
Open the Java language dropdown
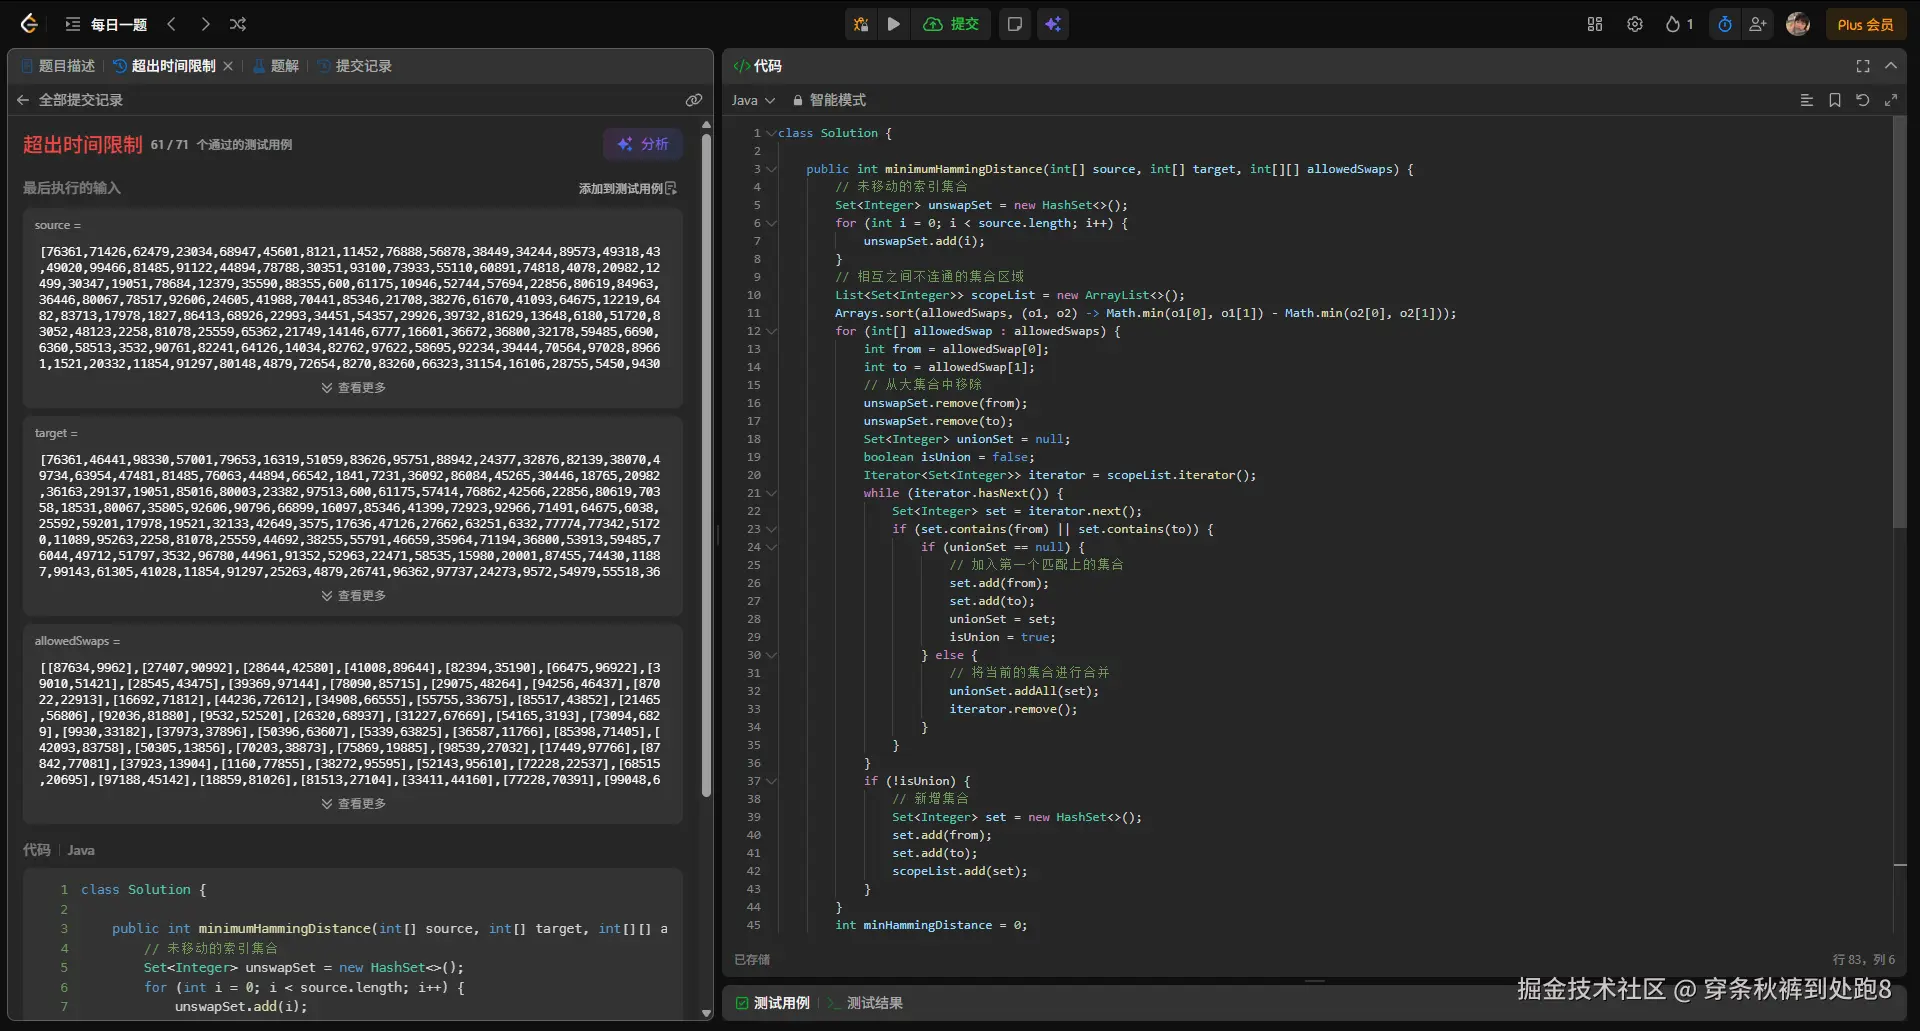753,100
